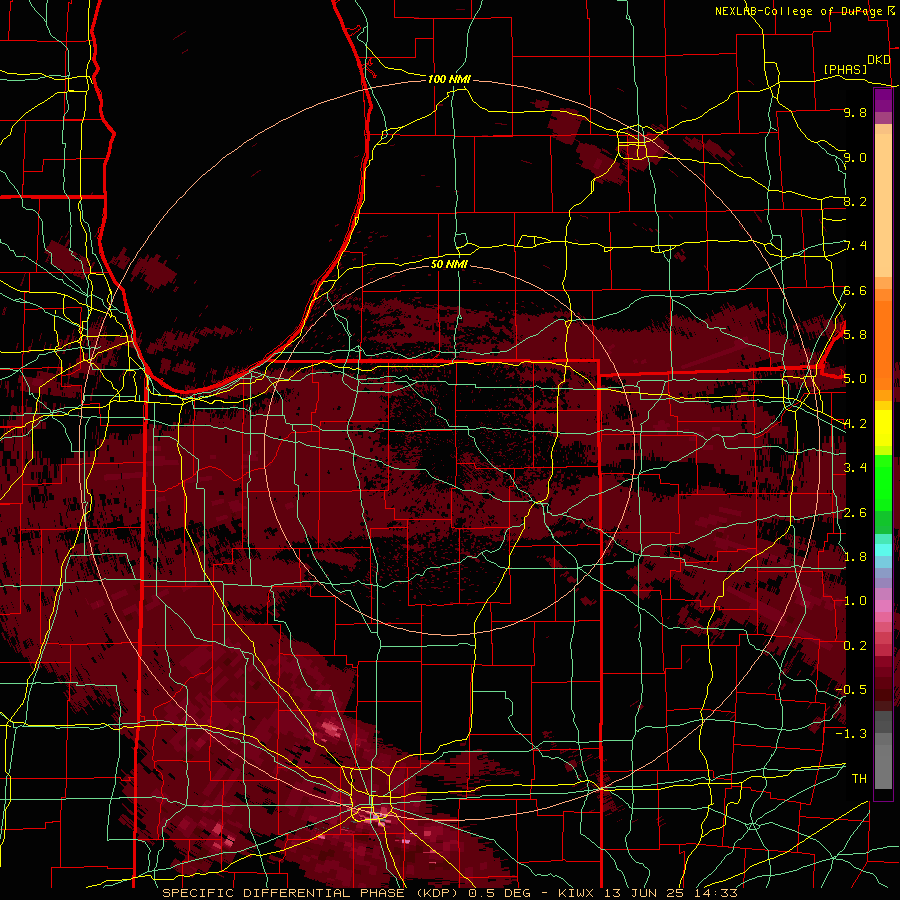Click the orange segment of the color bar
The image size is (900, 900).
click(x=883, y=344)
